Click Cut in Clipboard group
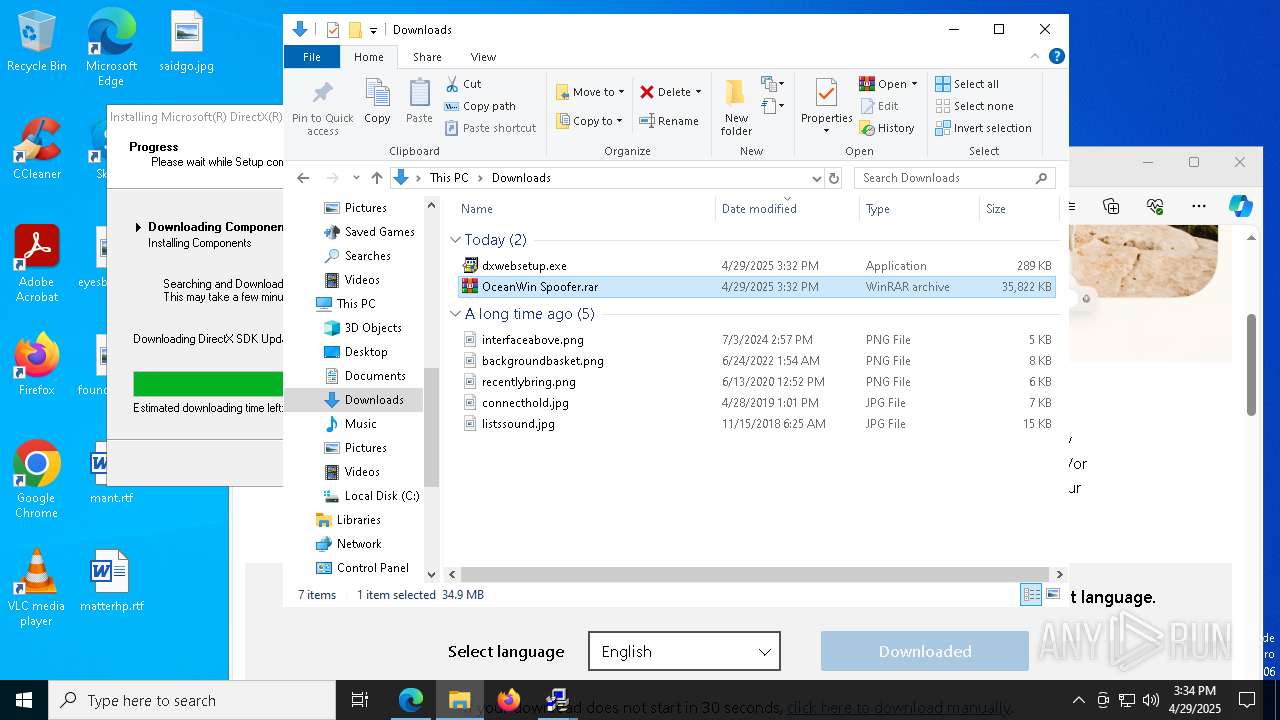The height and width of the screenshot is (720, 1280). (x=463, y=84)
